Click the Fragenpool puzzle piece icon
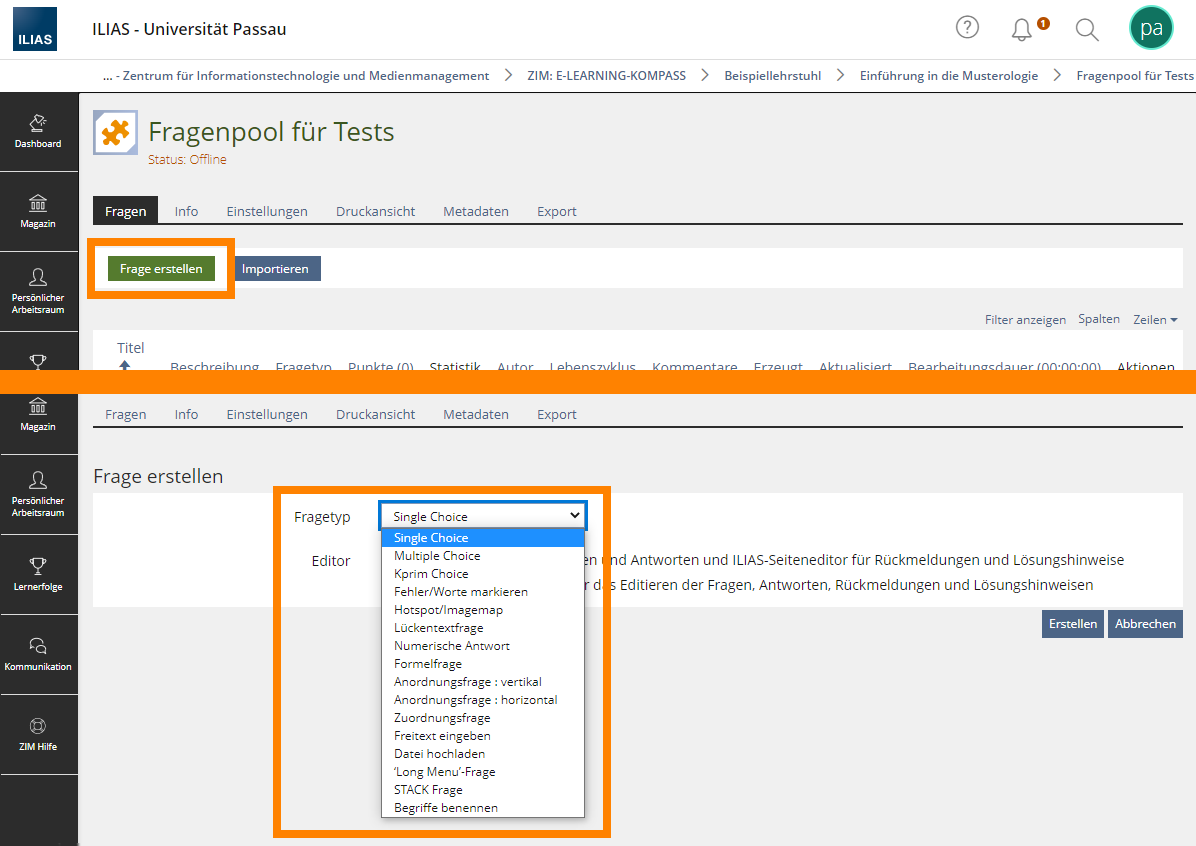 pyautogui.click(x=115, y=133)
